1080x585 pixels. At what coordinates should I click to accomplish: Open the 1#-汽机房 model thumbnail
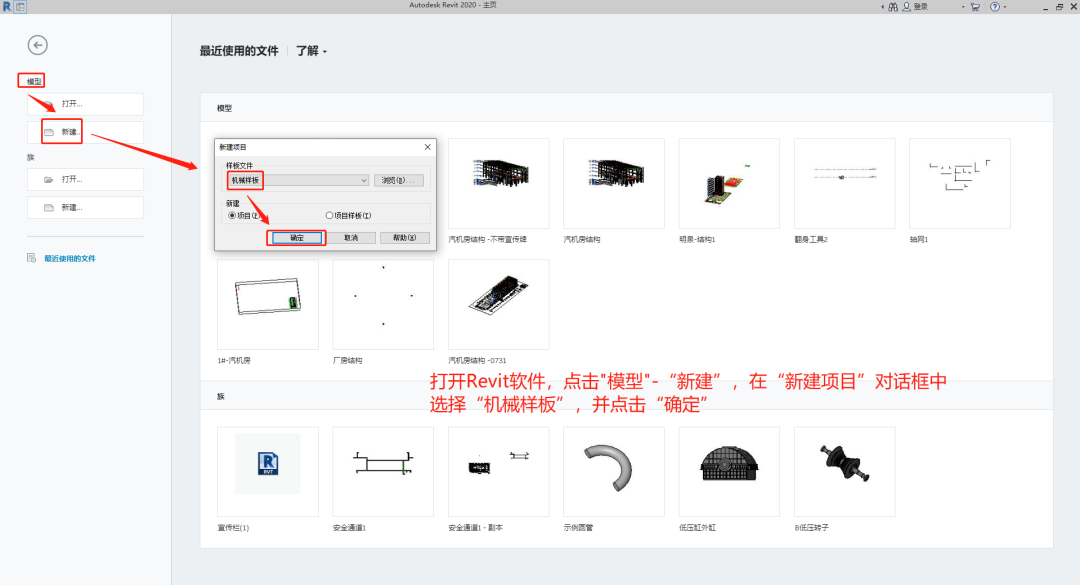268,305
